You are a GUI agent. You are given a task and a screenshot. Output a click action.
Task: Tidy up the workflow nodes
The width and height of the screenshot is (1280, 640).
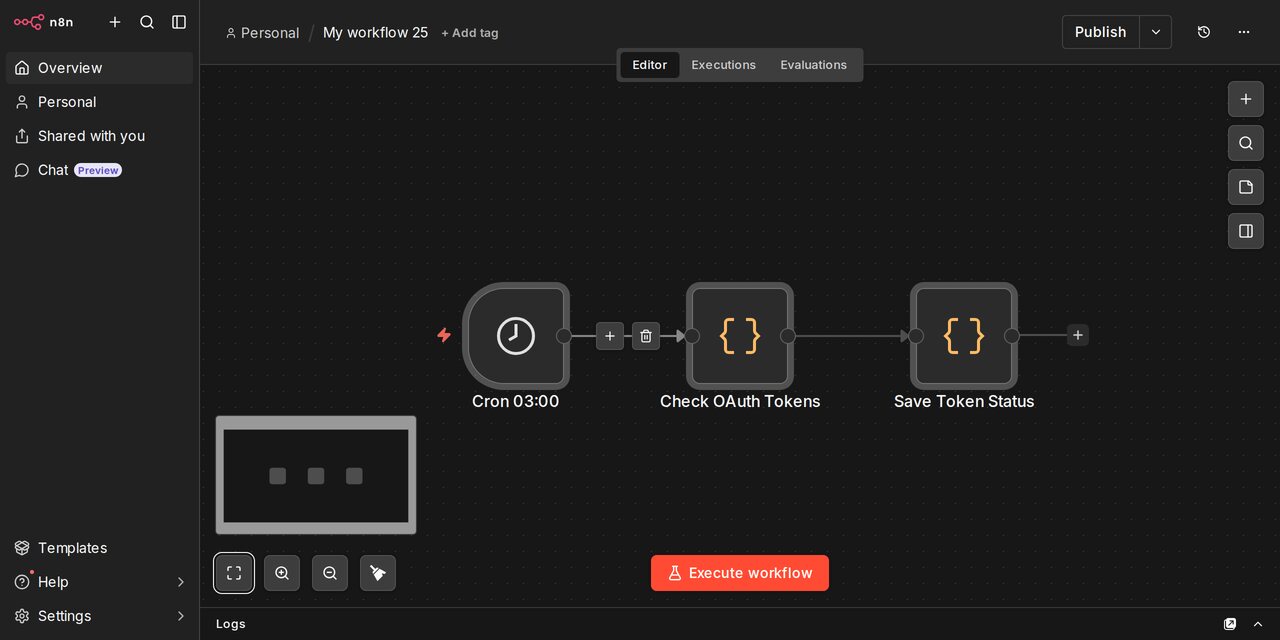coord(378,573)
